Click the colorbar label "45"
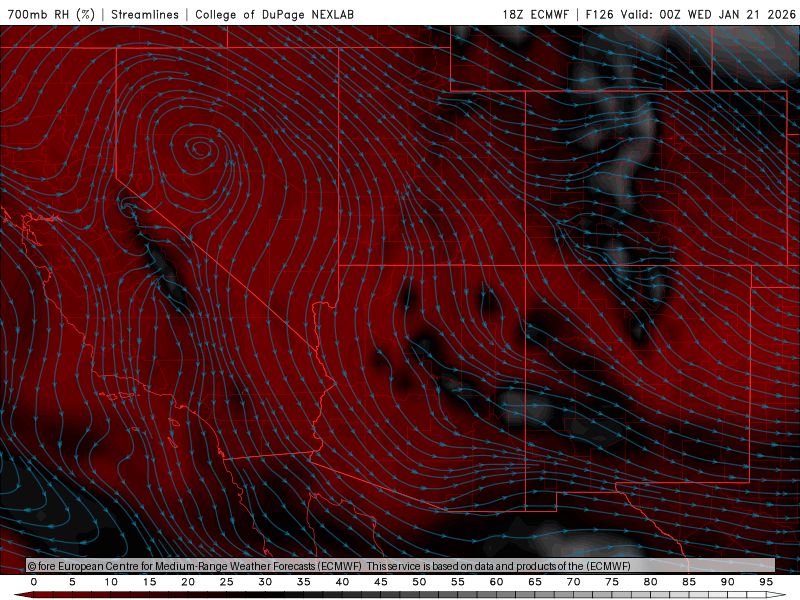800x600 pixels. click(x=380, y=582)
